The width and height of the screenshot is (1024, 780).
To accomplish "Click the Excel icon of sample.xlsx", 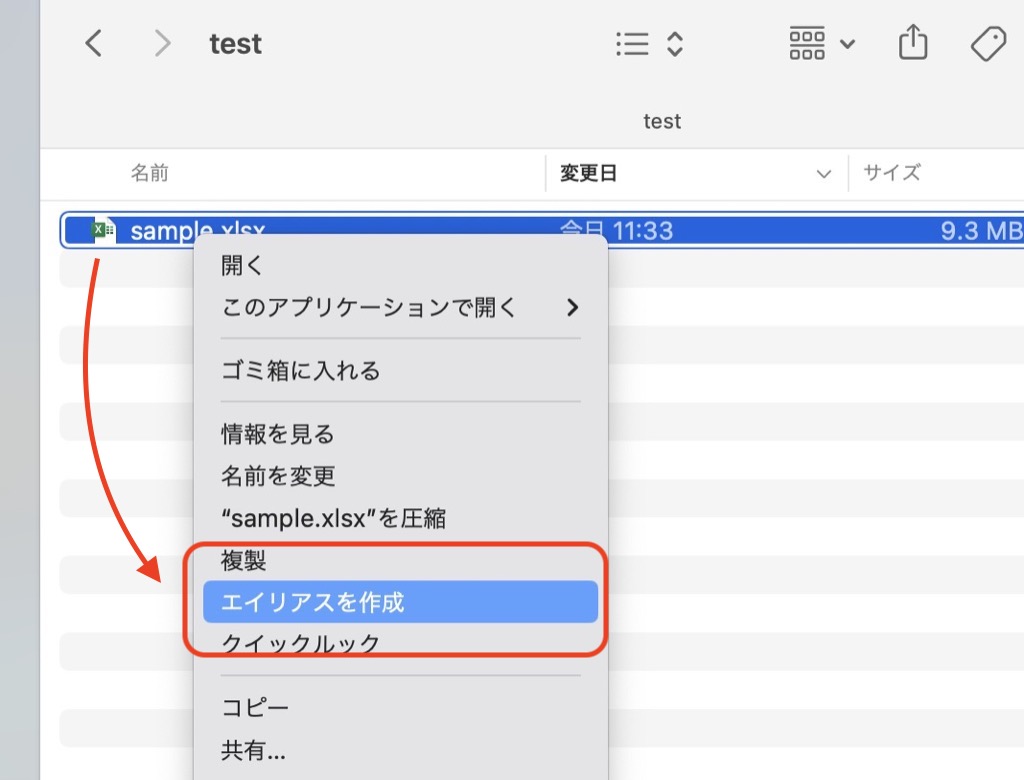I will pyautogui.click(x=103, y=230).
